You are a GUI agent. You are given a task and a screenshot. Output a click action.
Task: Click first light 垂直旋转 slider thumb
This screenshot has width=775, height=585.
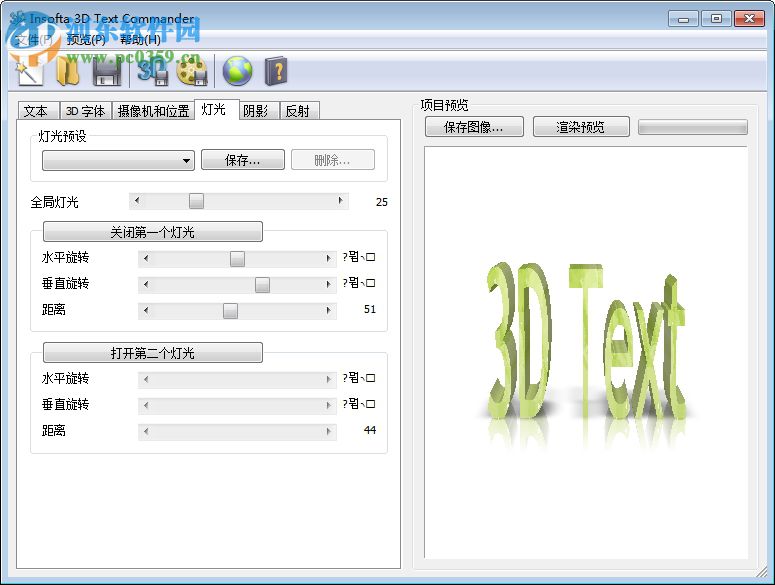pyautogui.click(x=262, y=285)
